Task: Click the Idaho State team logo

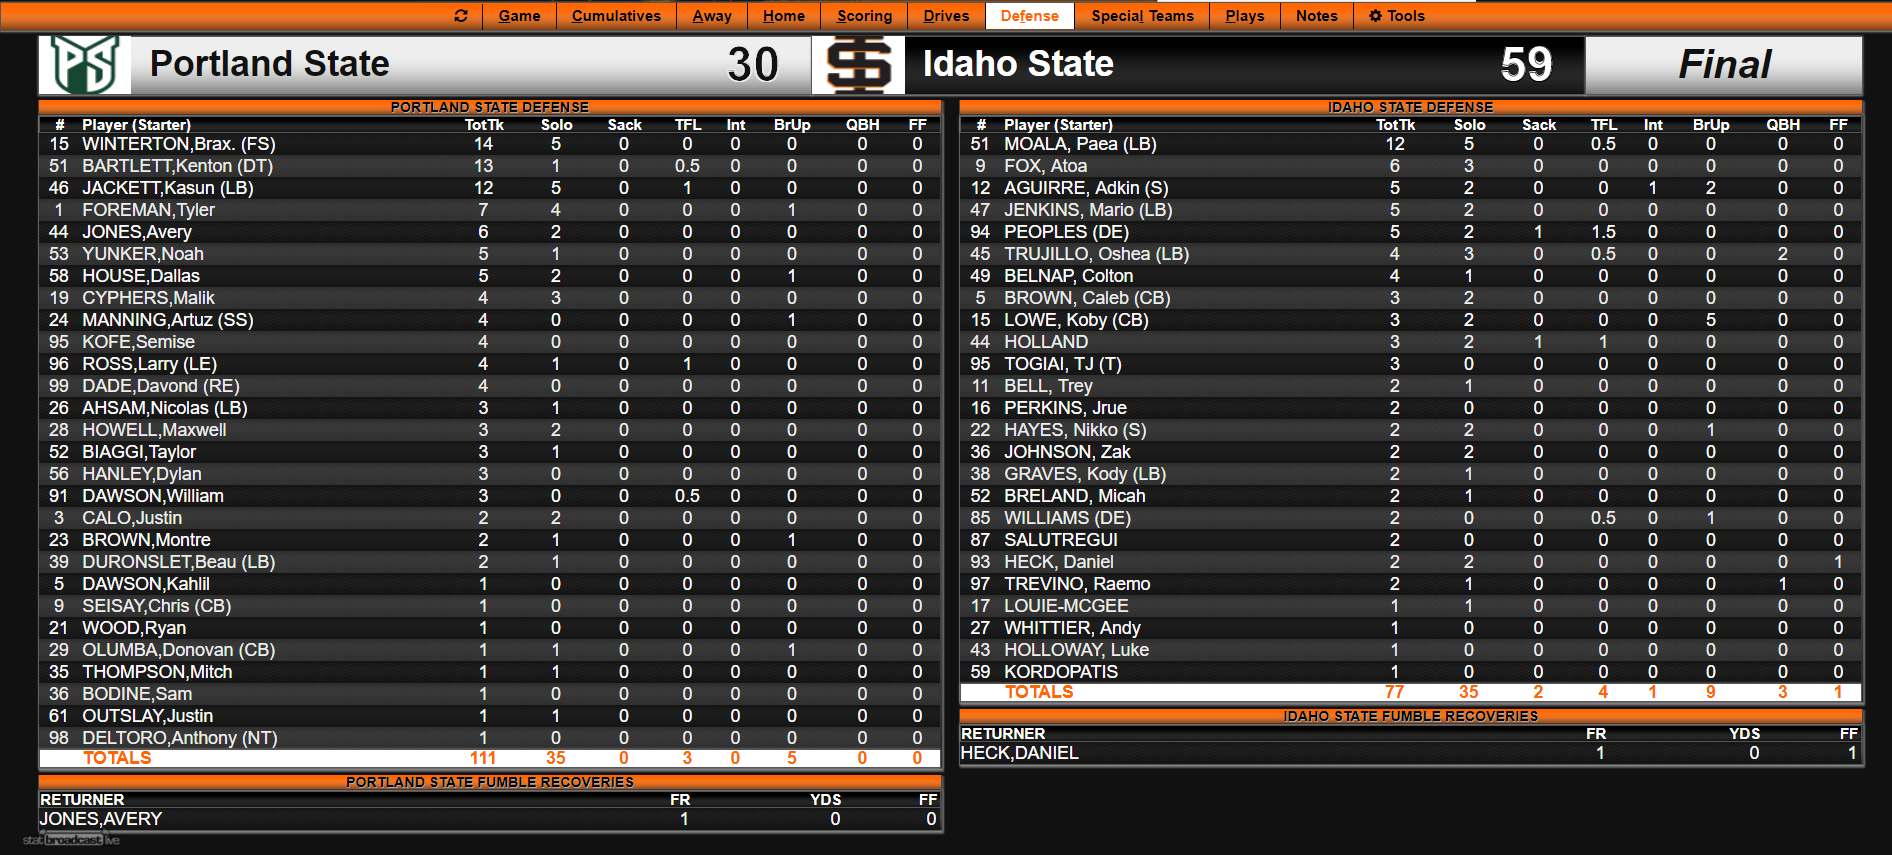Action: [858, 66]
